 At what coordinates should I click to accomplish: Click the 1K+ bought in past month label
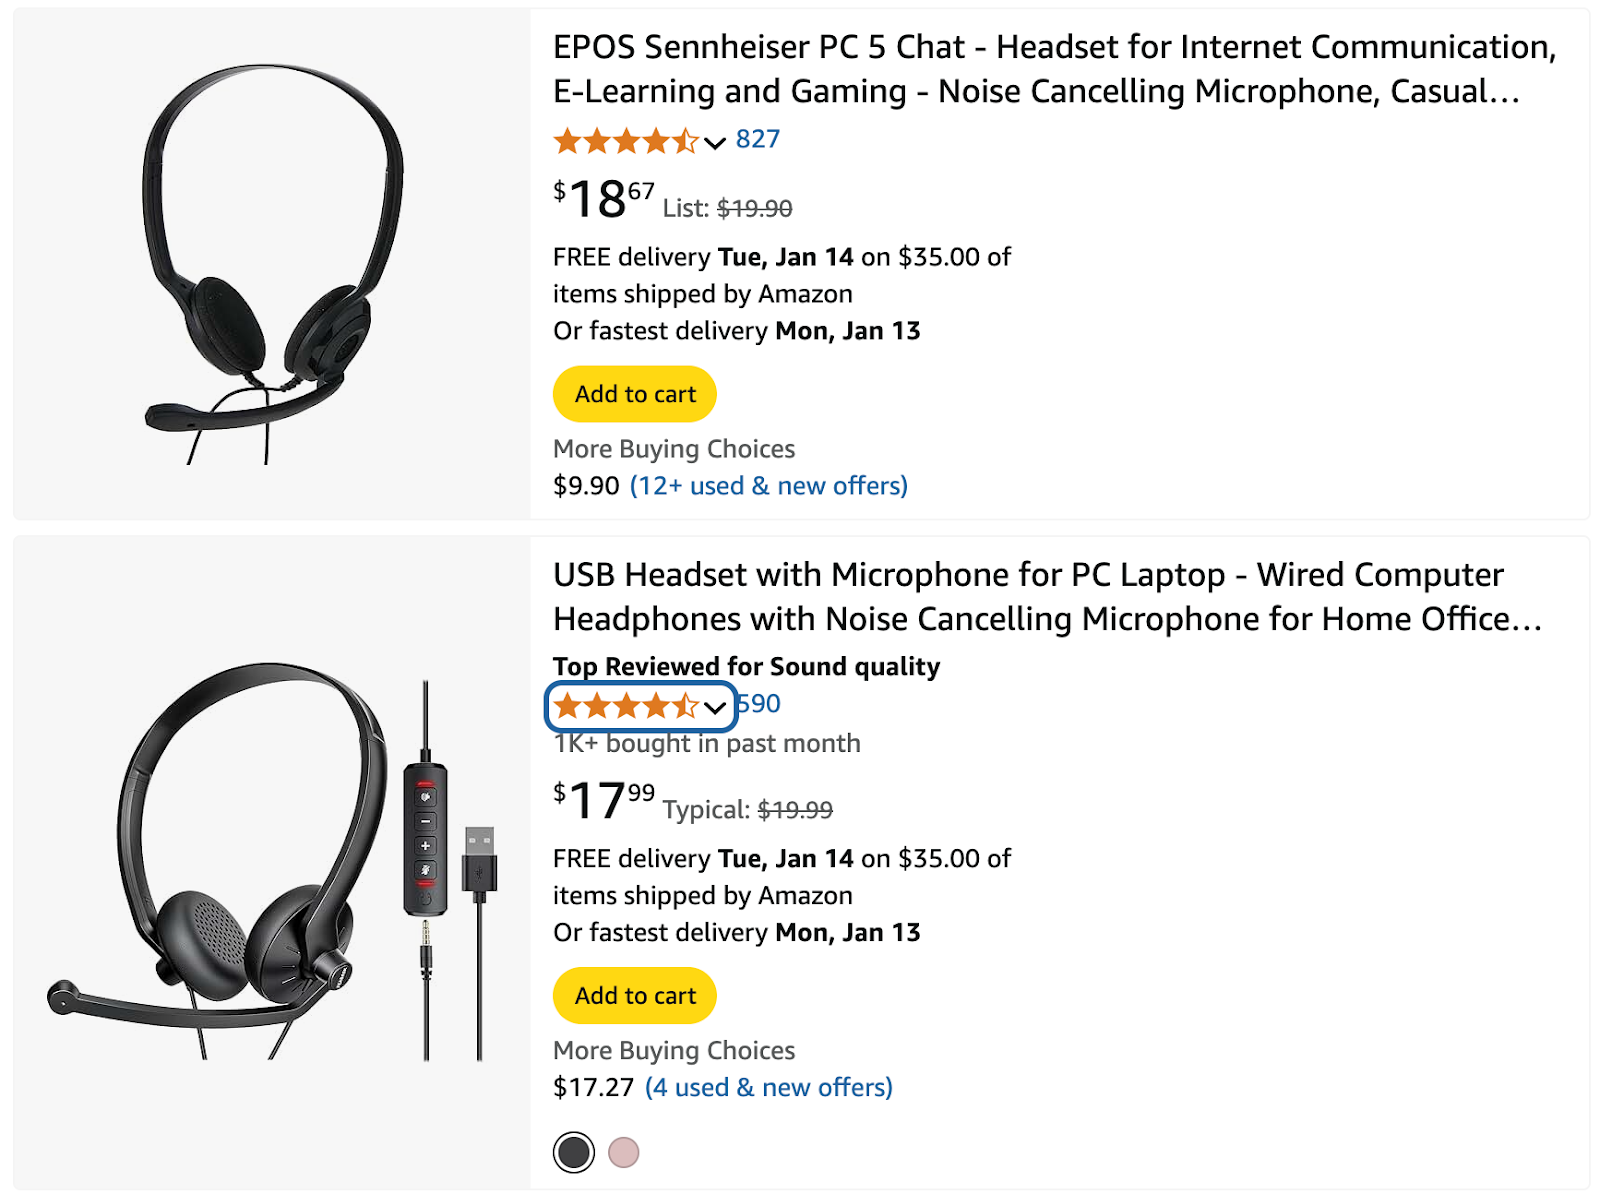tap(705, 743)
